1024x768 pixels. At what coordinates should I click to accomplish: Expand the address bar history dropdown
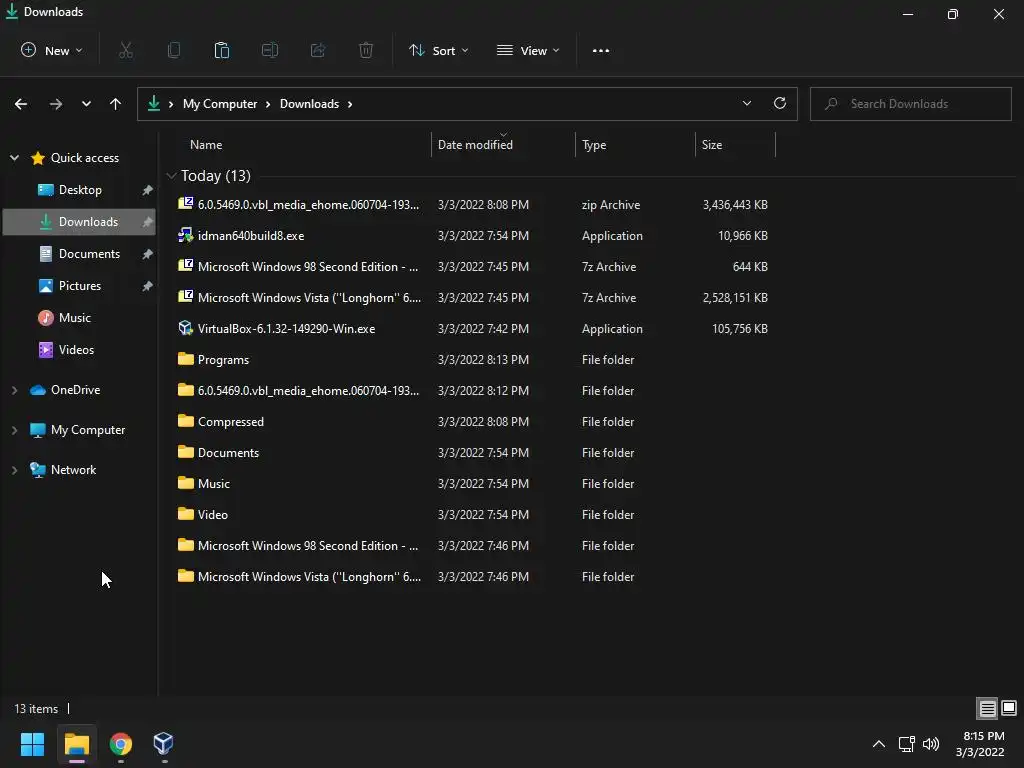[x=746, y=103]
